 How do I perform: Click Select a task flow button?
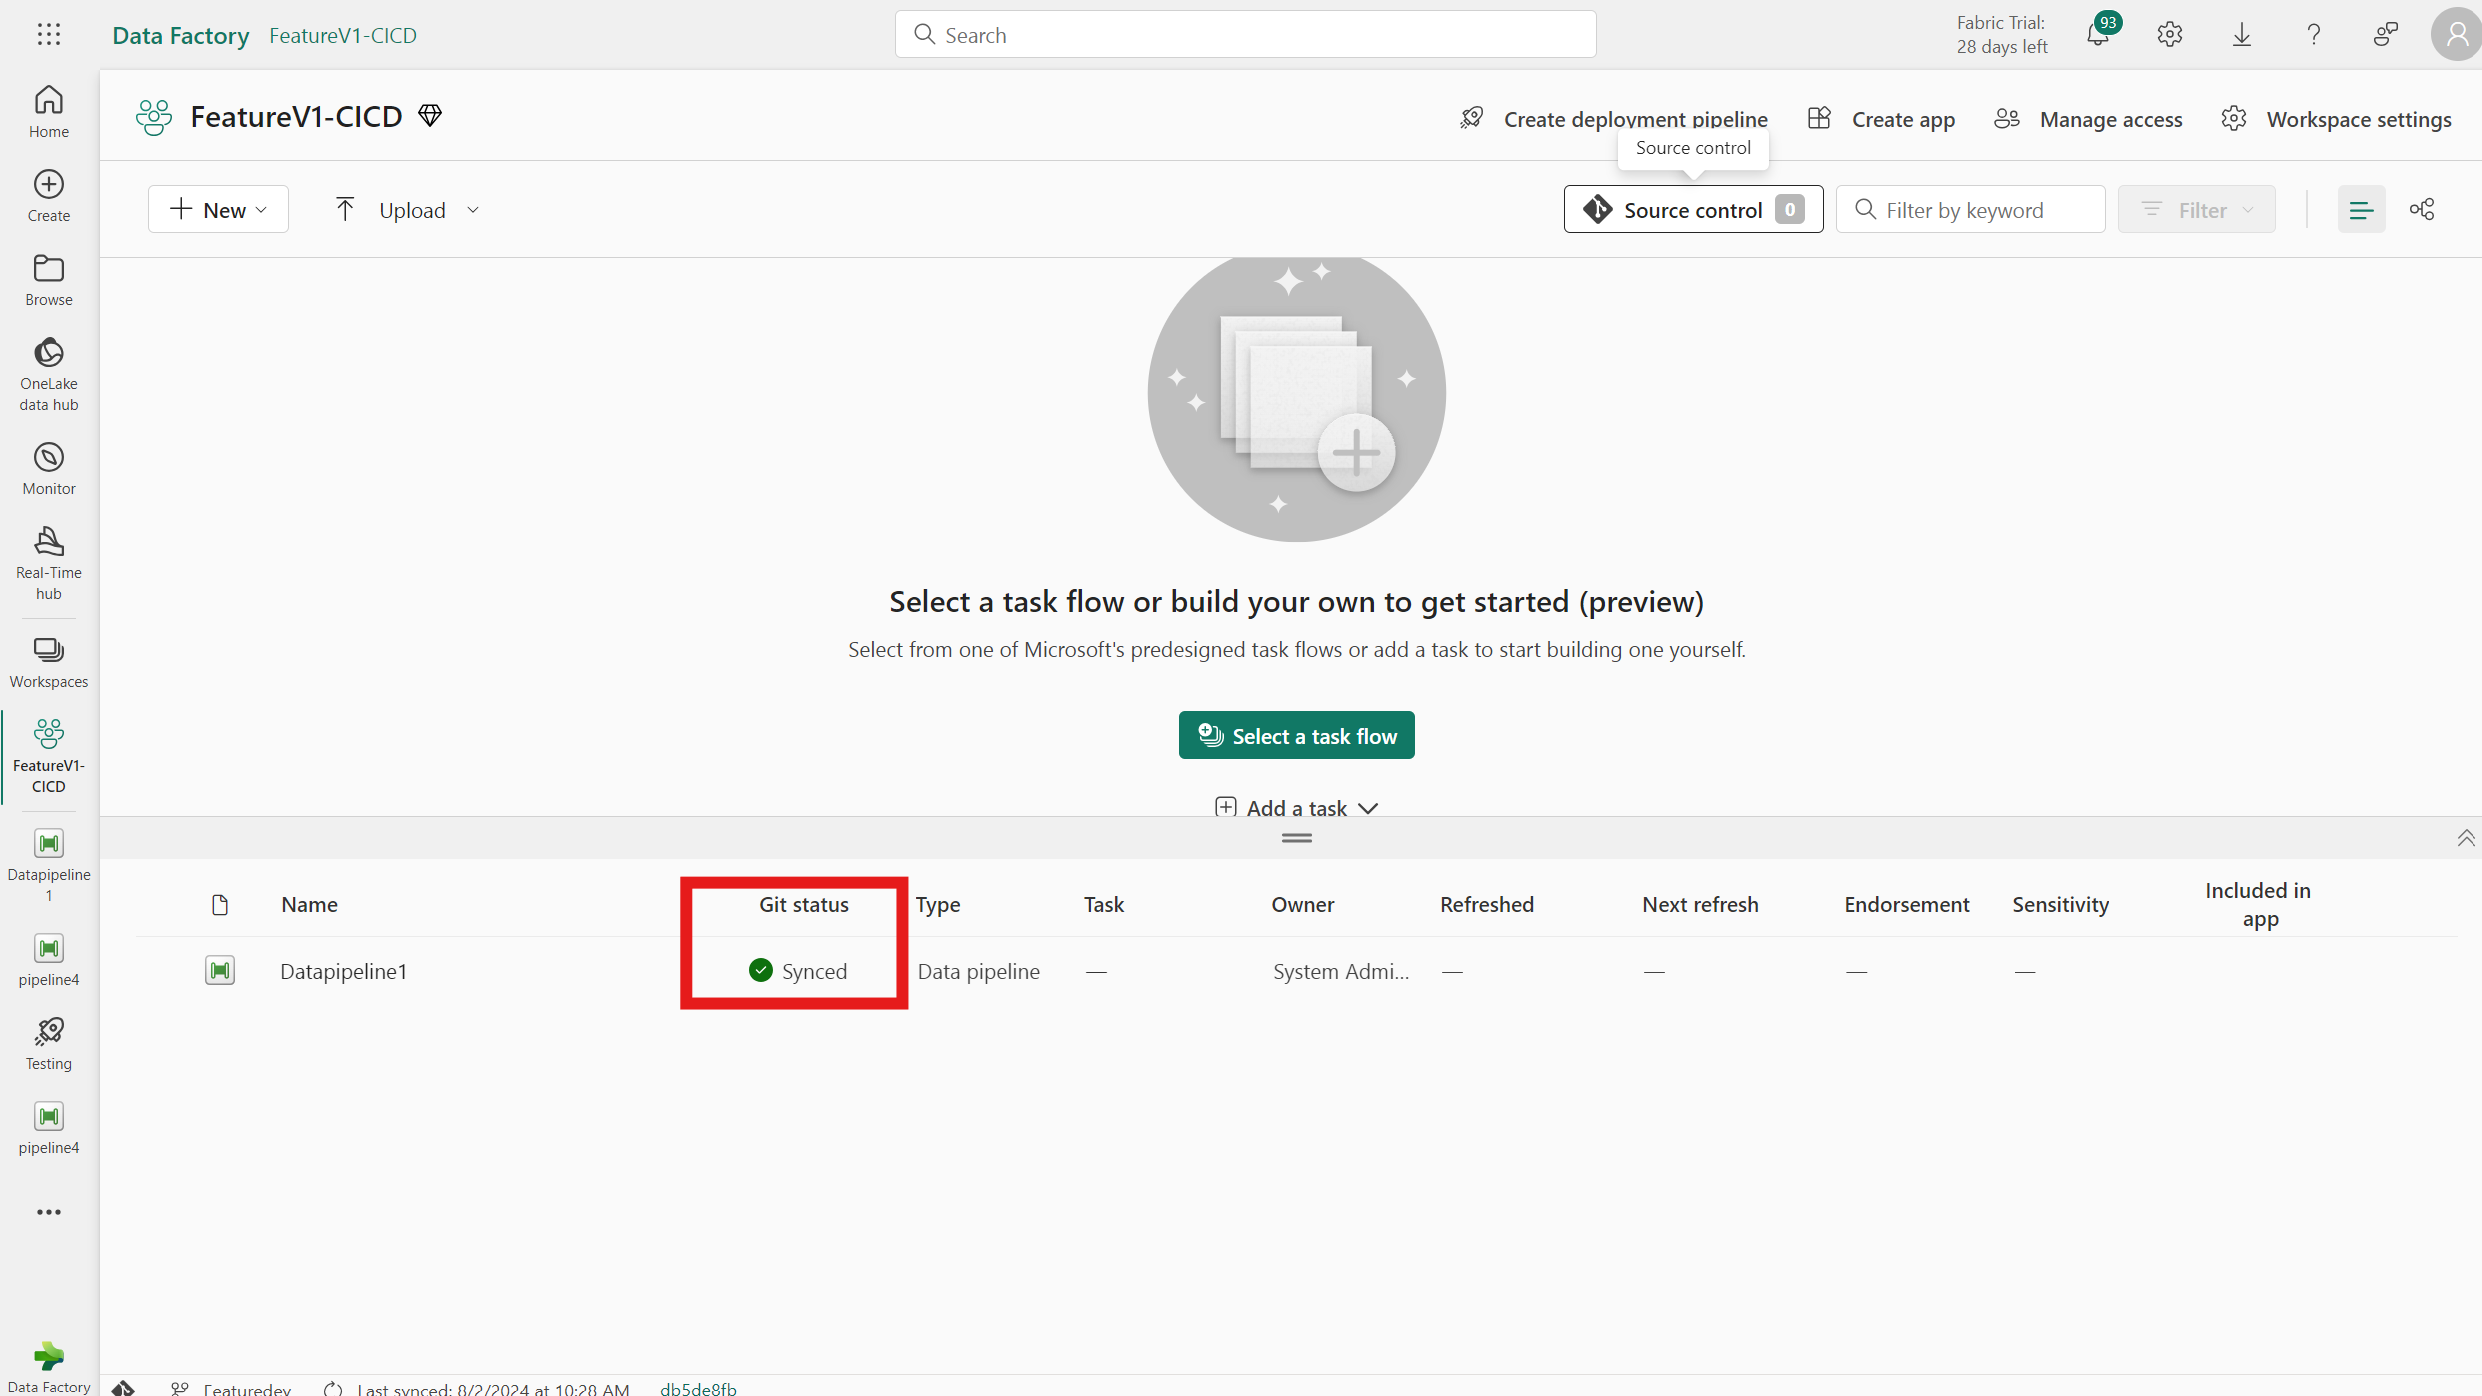(1296, 736)
